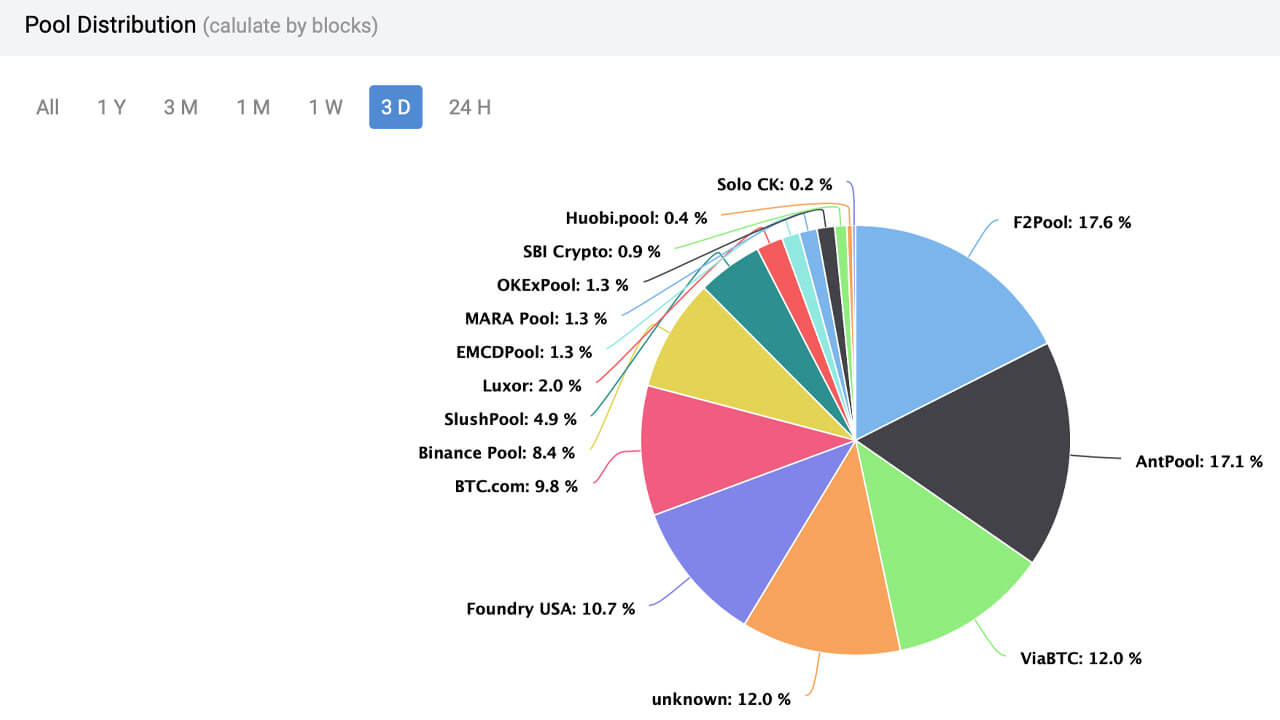Click the SlushPool: 4.9 % label
The width and height of the screenshot is (1280, 720).
coord(511,419)
